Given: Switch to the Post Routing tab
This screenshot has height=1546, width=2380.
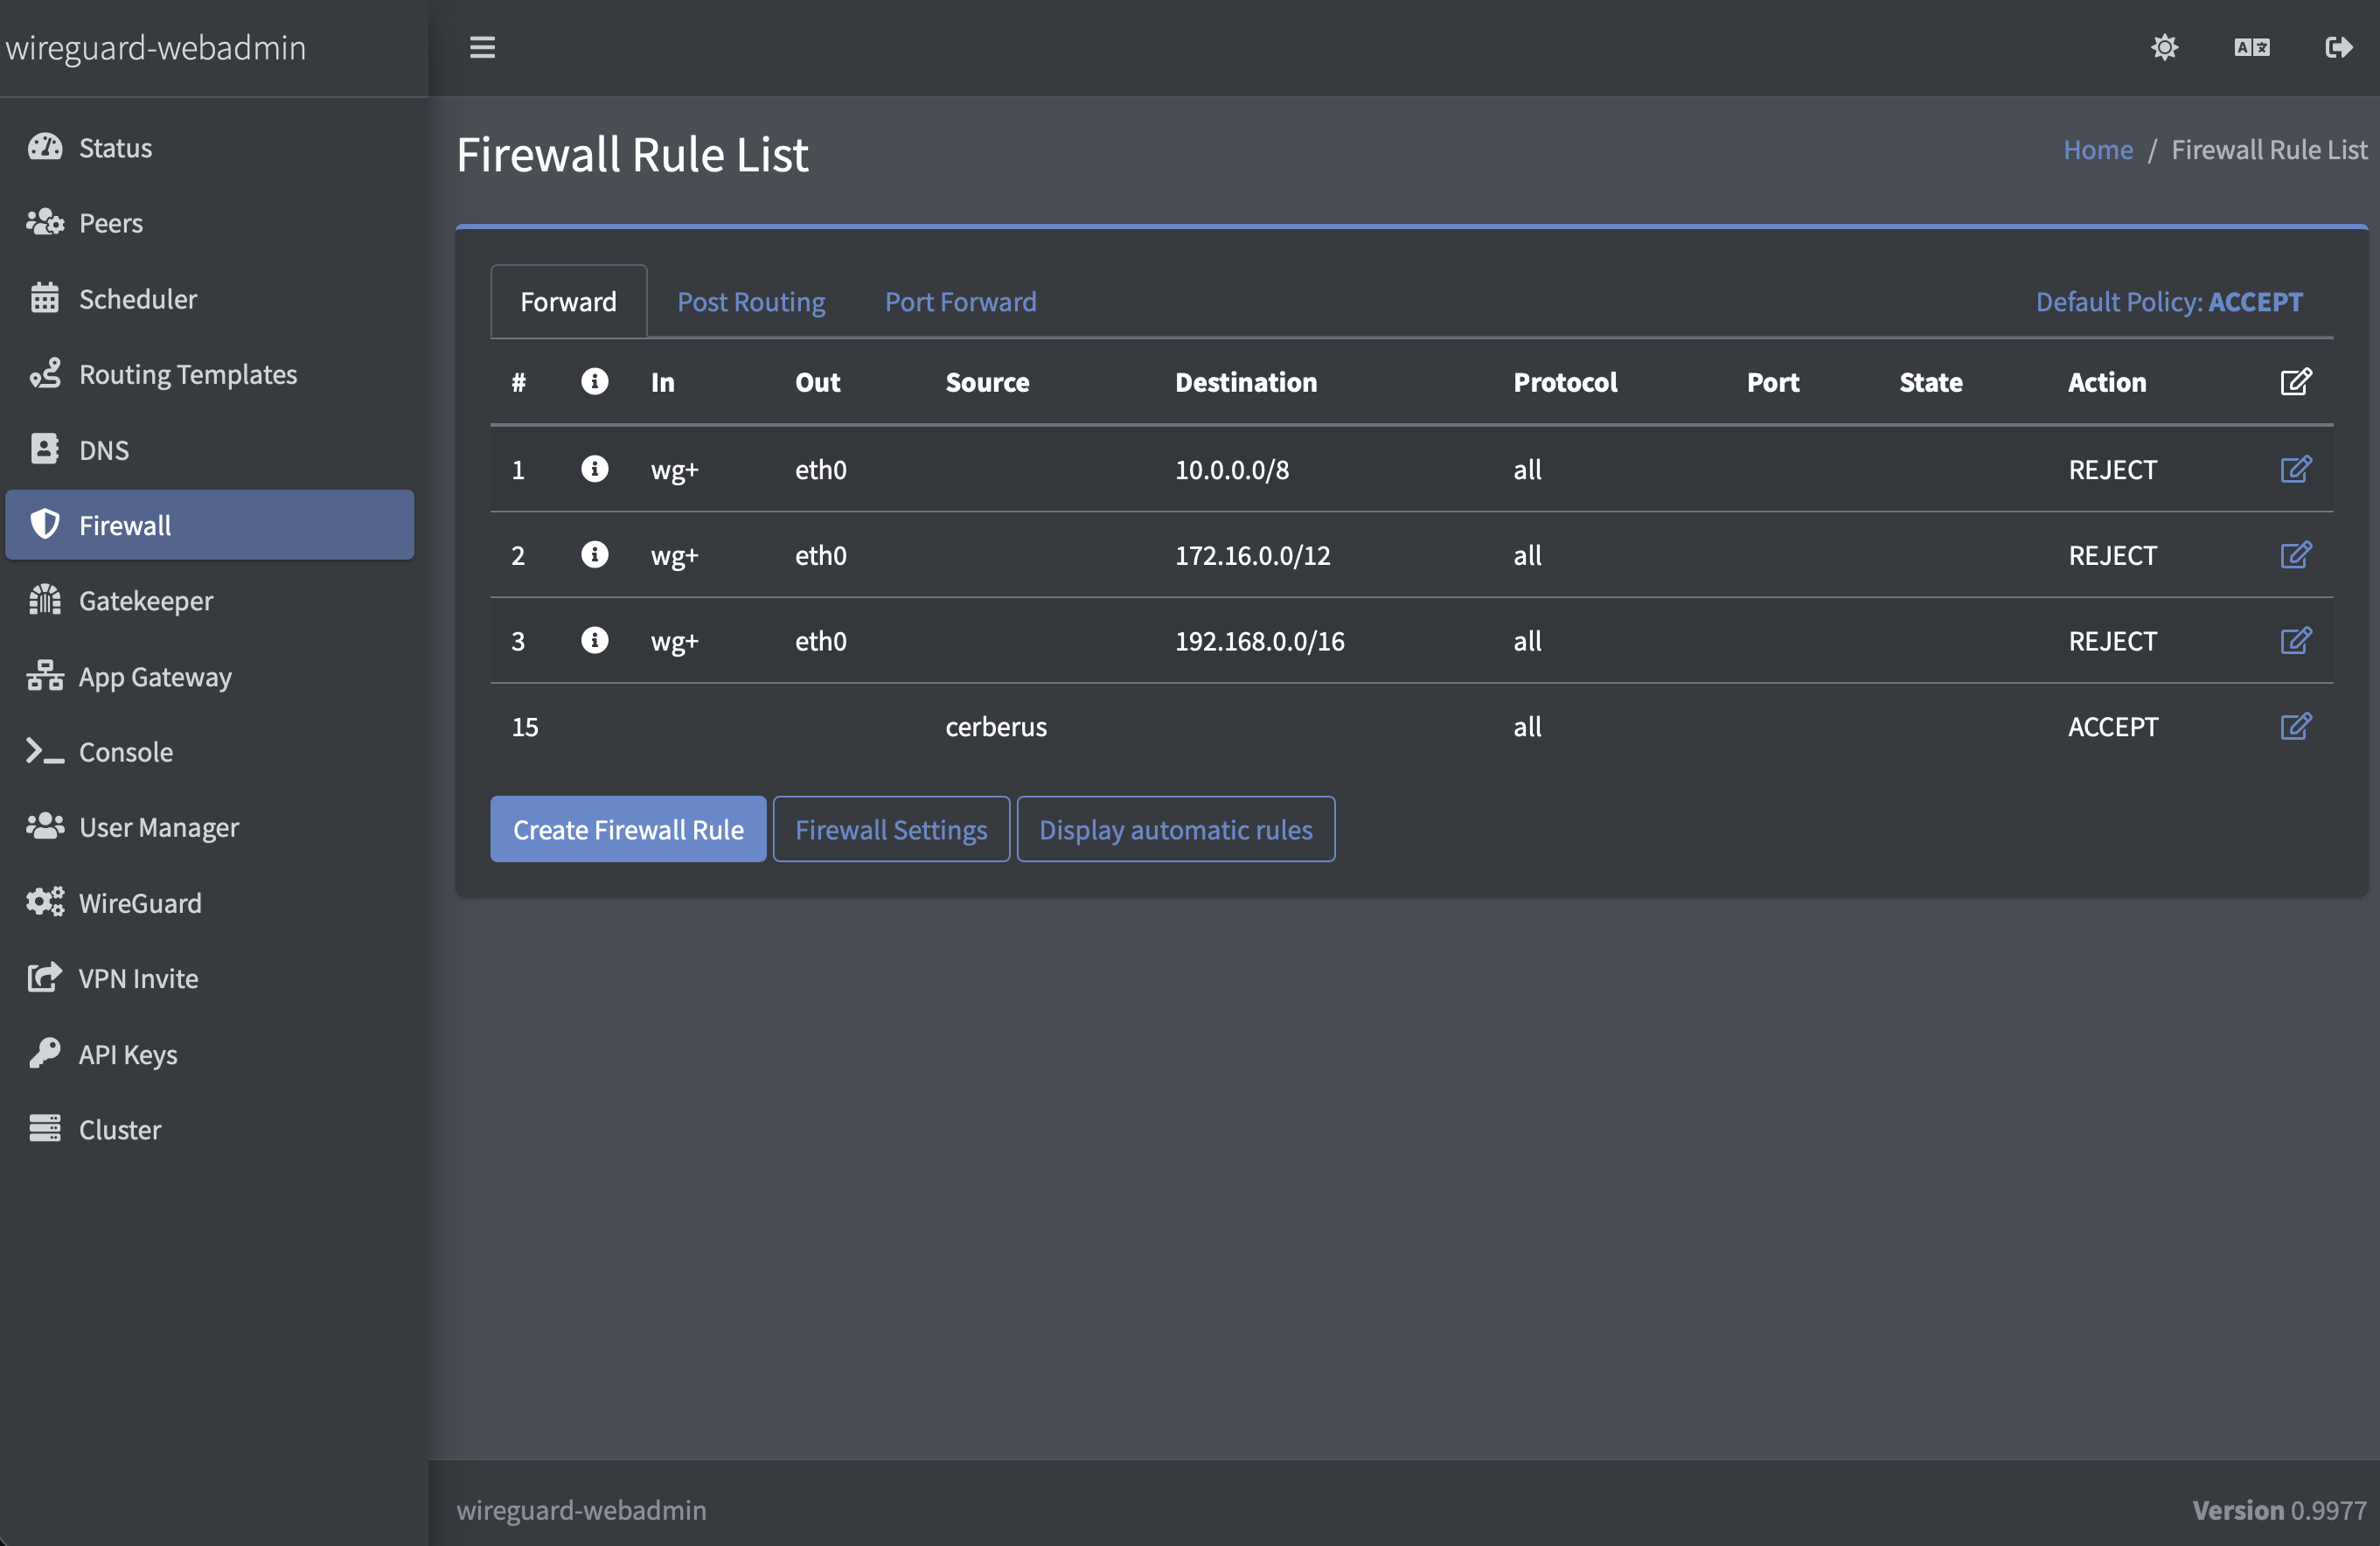Looking at the screenshot, I should pyautogui.click(x=751, y=301).
